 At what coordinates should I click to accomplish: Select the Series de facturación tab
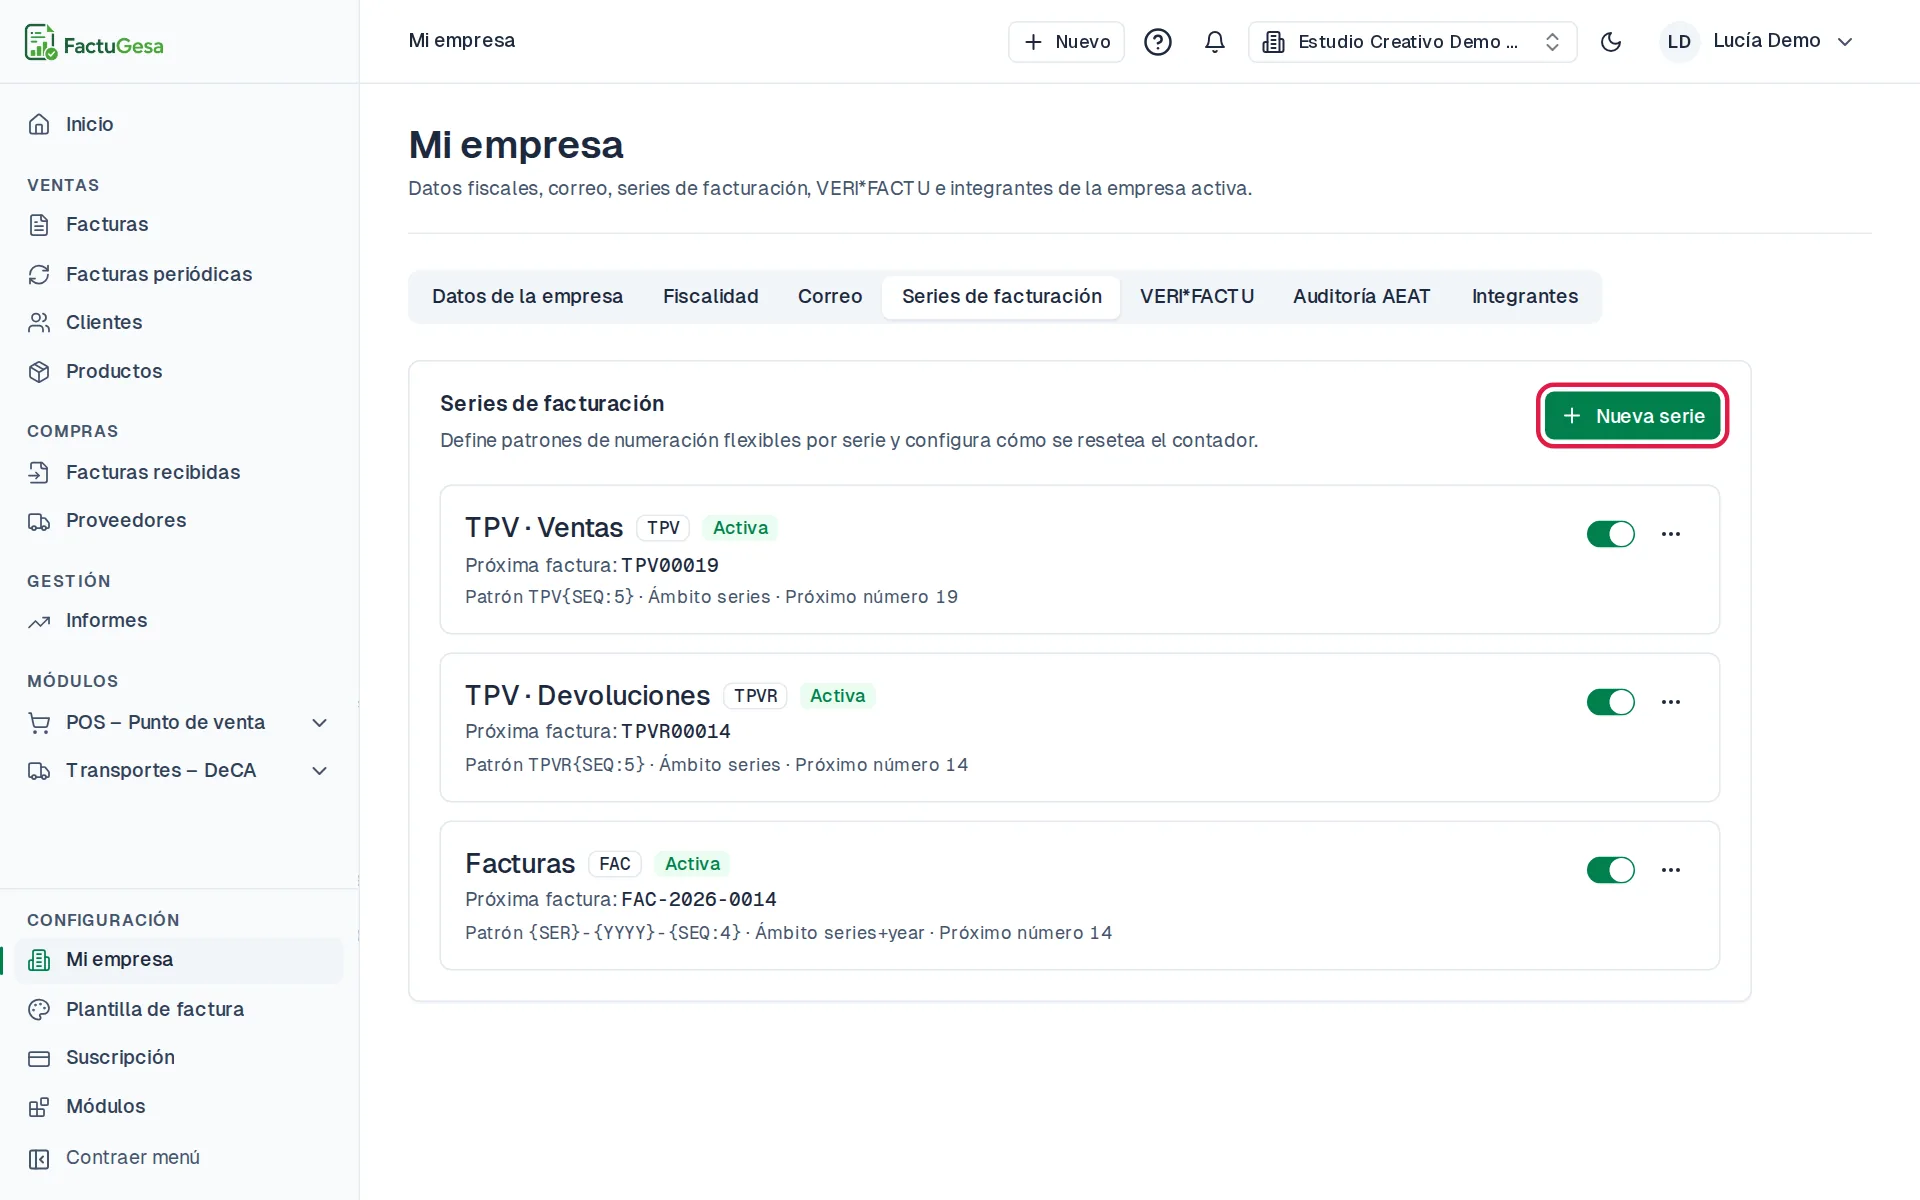click(1001, 297)
